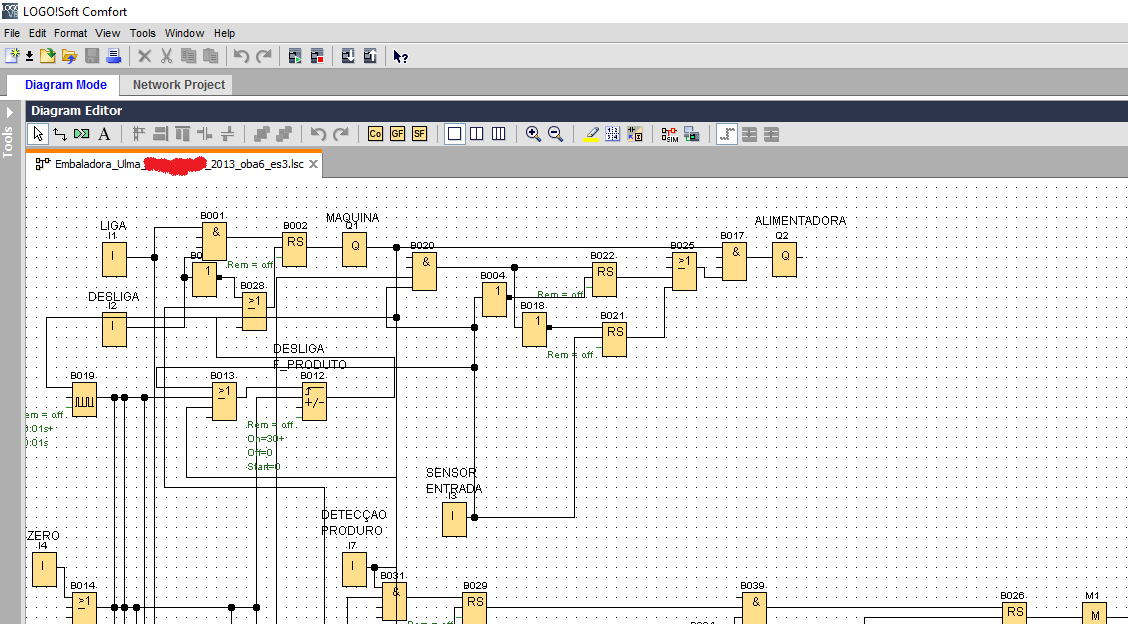The height and width of the screenshot is (624, 1128).
Task: Click the PC to LOGO download icon
Action: [x=347, y=56]
